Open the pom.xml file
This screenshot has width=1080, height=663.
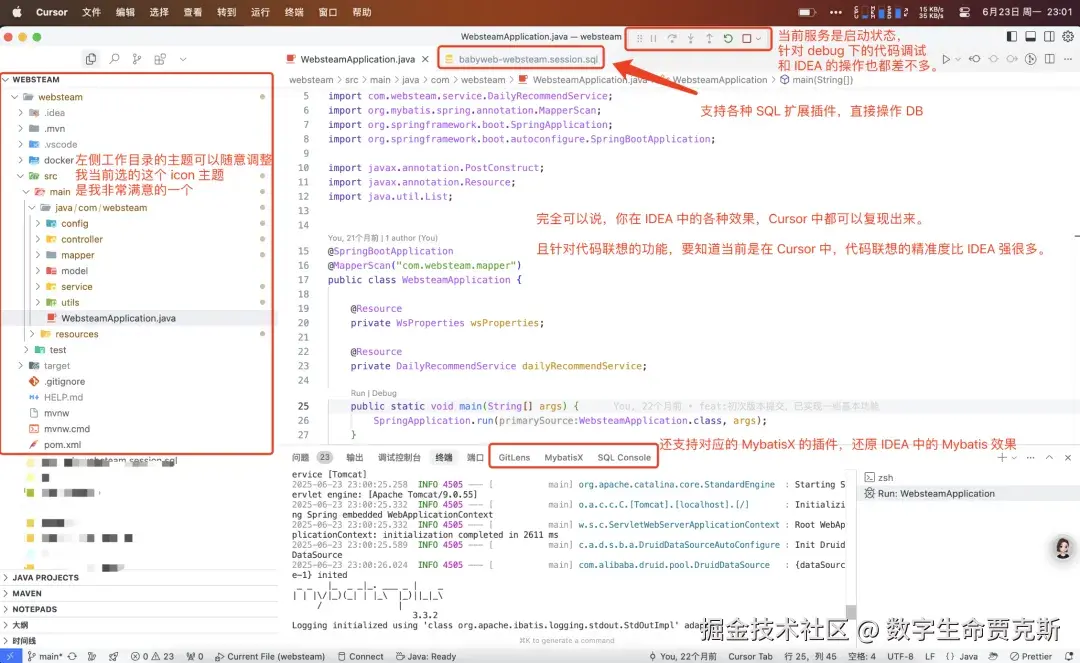click(62, 445)
